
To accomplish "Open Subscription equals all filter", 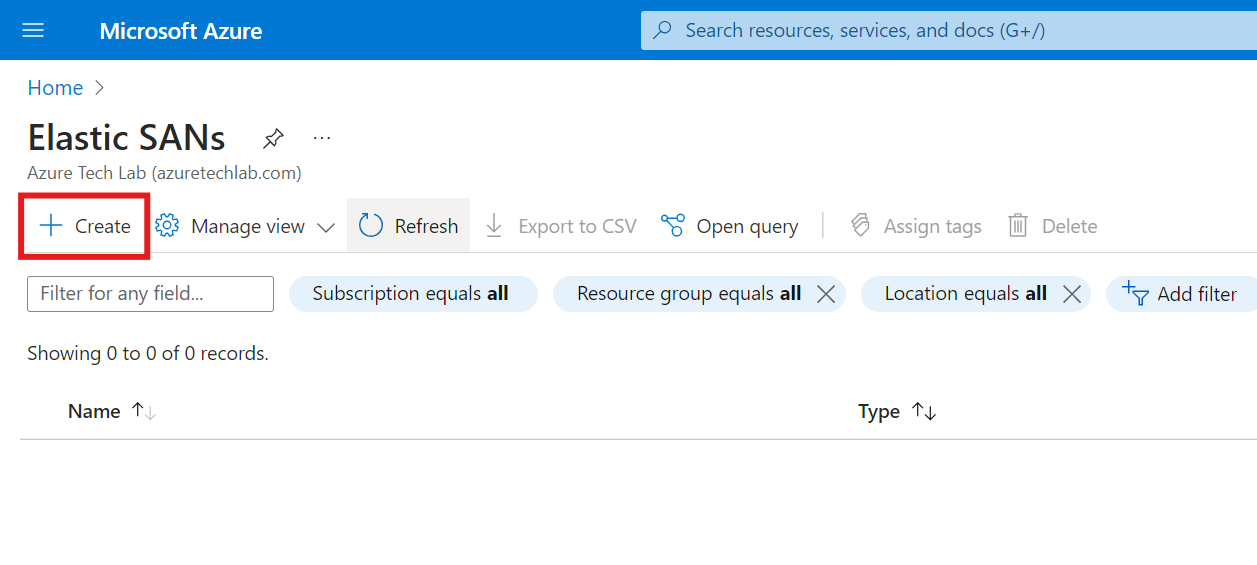I will pyautogui.click(x=413, y=294).
